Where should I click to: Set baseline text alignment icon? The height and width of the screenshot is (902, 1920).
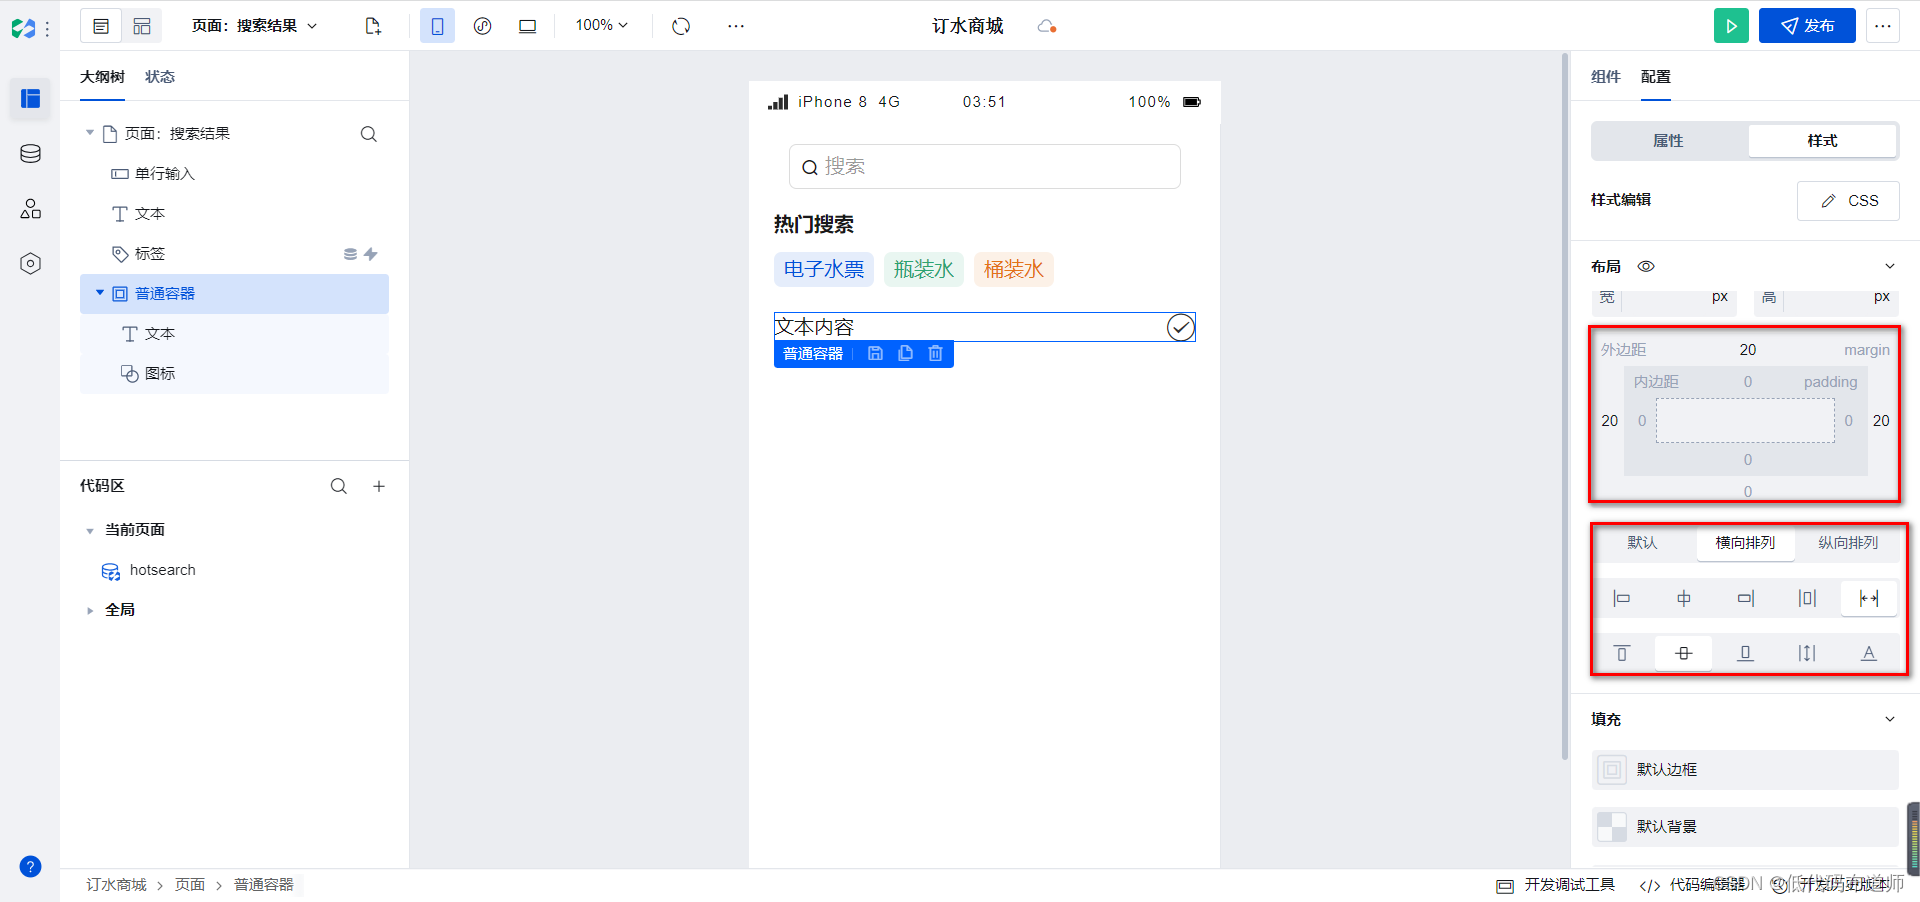[x=1869, y=653]
